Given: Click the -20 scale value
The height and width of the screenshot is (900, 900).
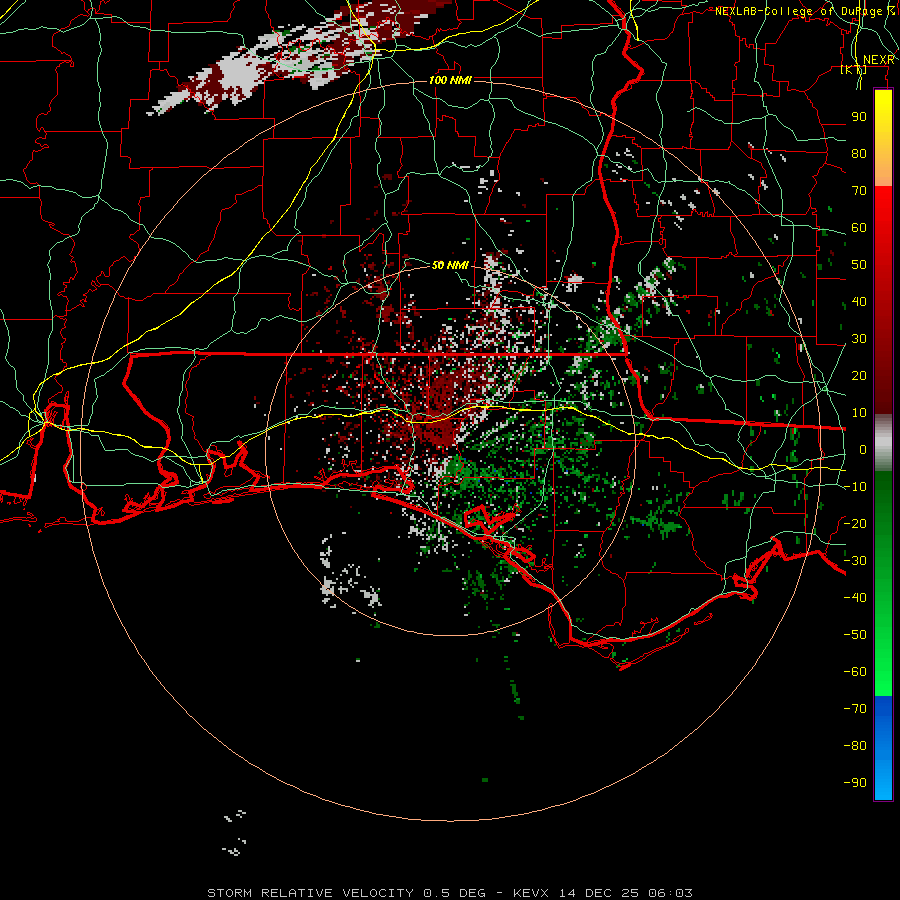Looking at the screenshot, I should pos(855,524).
